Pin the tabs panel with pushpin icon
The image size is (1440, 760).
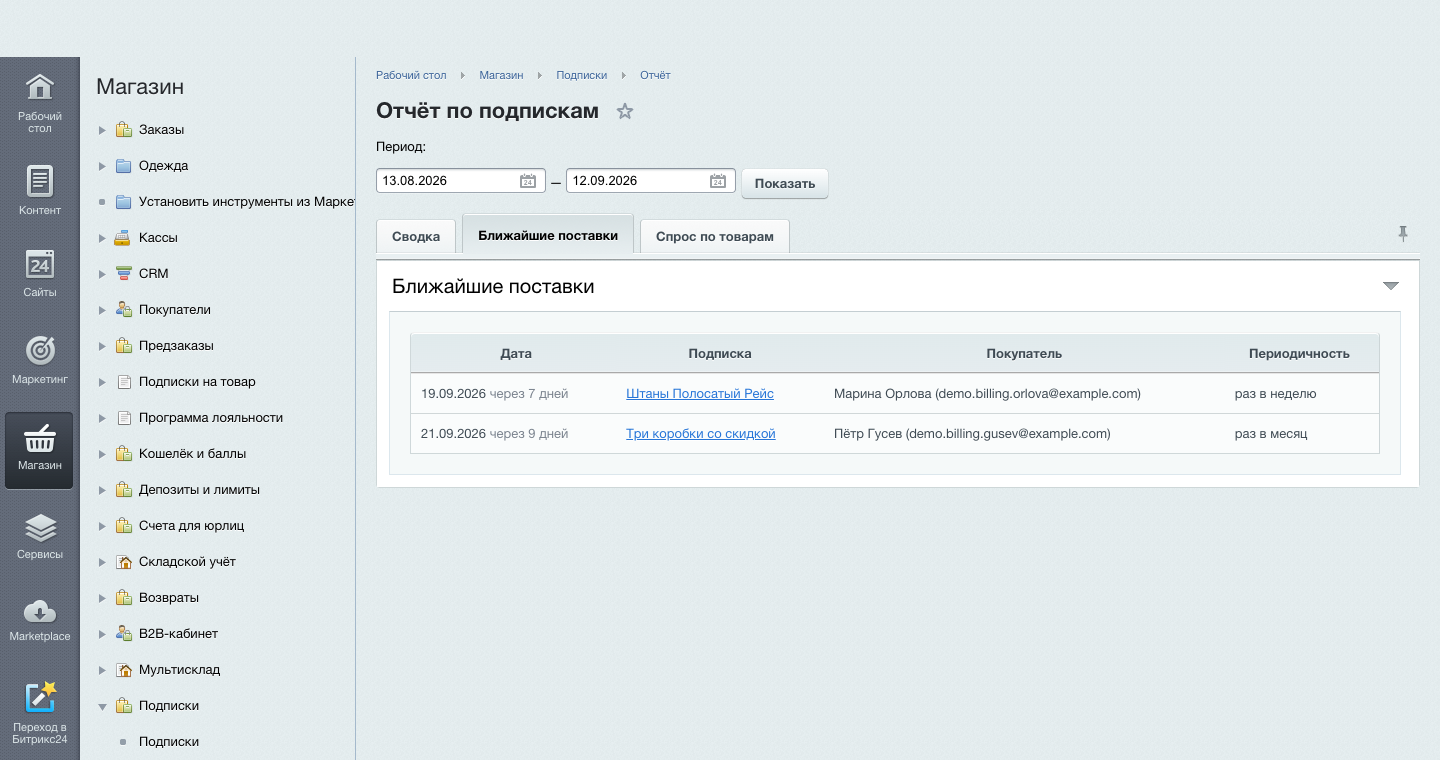[1403, 234]
